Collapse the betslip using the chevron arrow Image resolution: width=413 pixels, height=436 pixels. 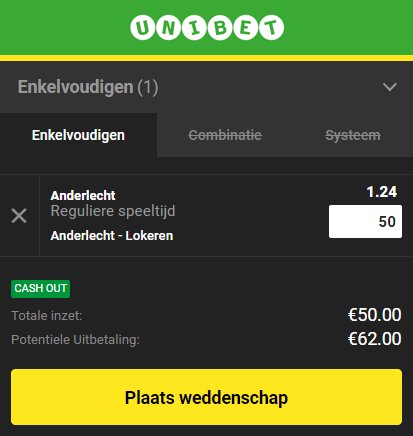click(389, 87)
